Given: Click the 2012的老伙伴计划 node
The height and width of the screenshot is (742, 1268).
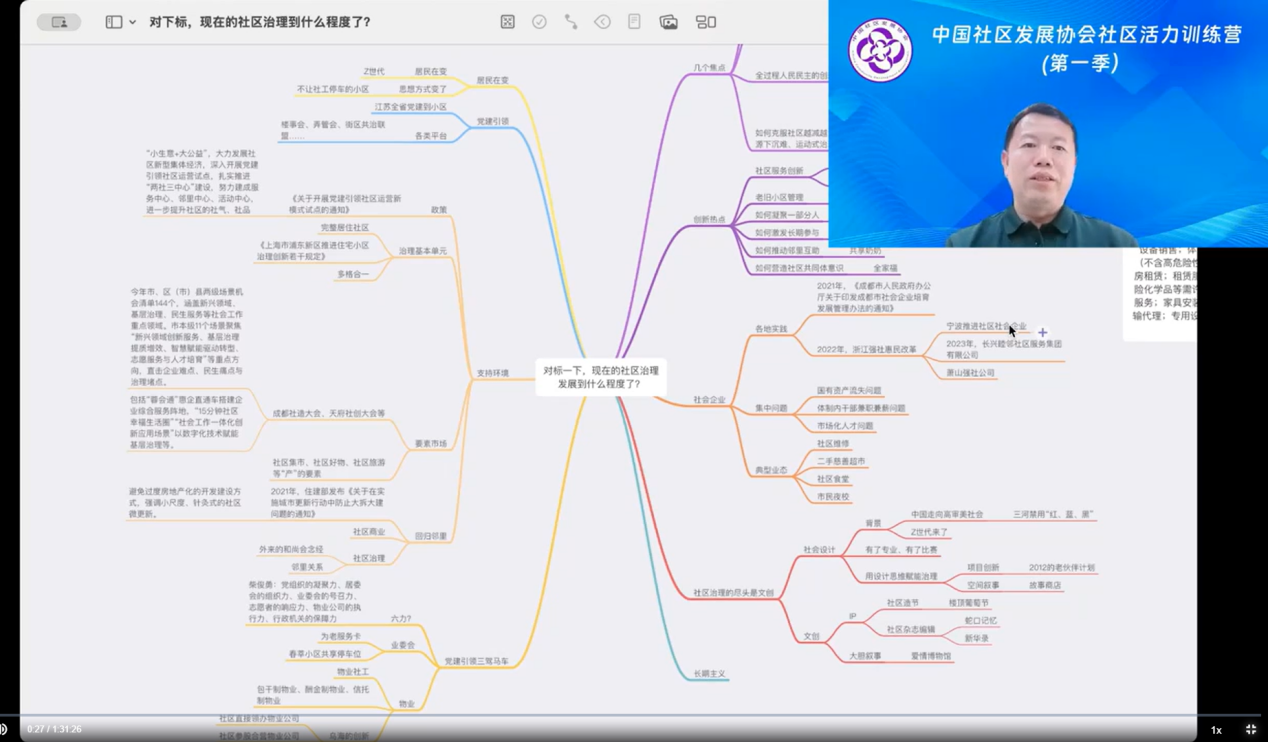Looking at the screenshot, I should click(1061, 568).
